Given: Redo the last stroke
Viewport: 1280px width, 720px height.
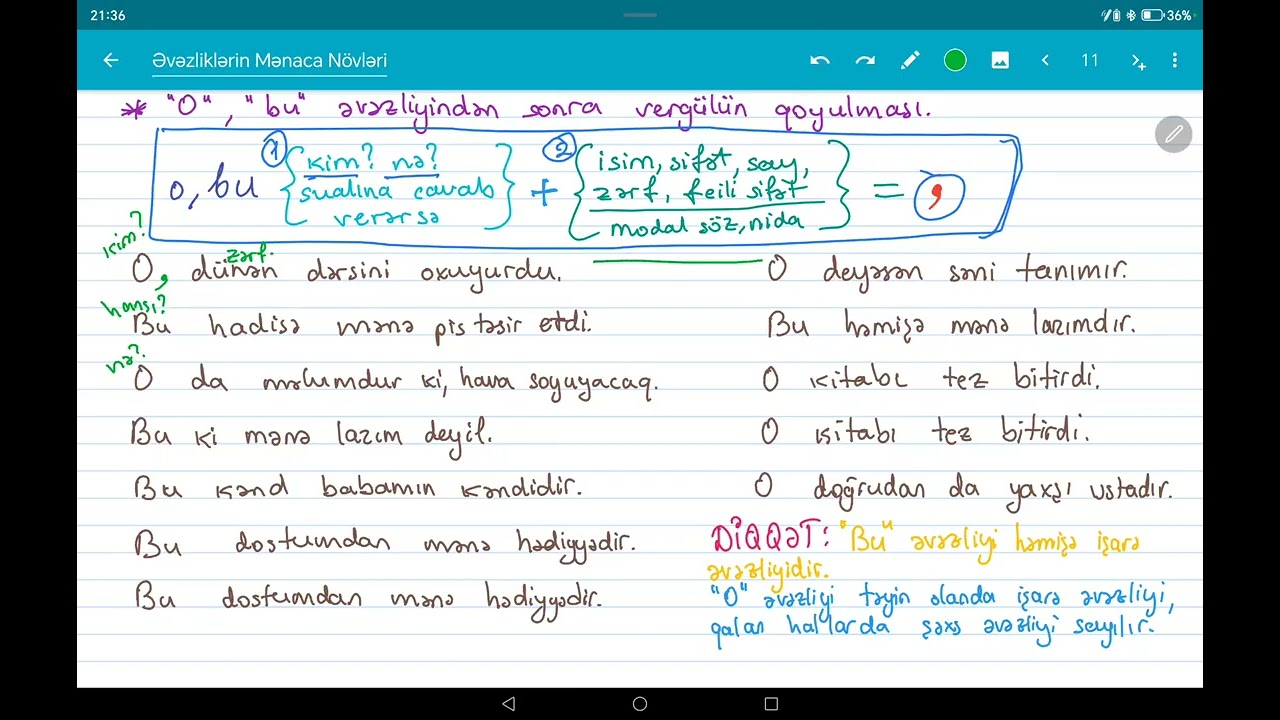Looking at the screenshot, I should coord(865,61).
